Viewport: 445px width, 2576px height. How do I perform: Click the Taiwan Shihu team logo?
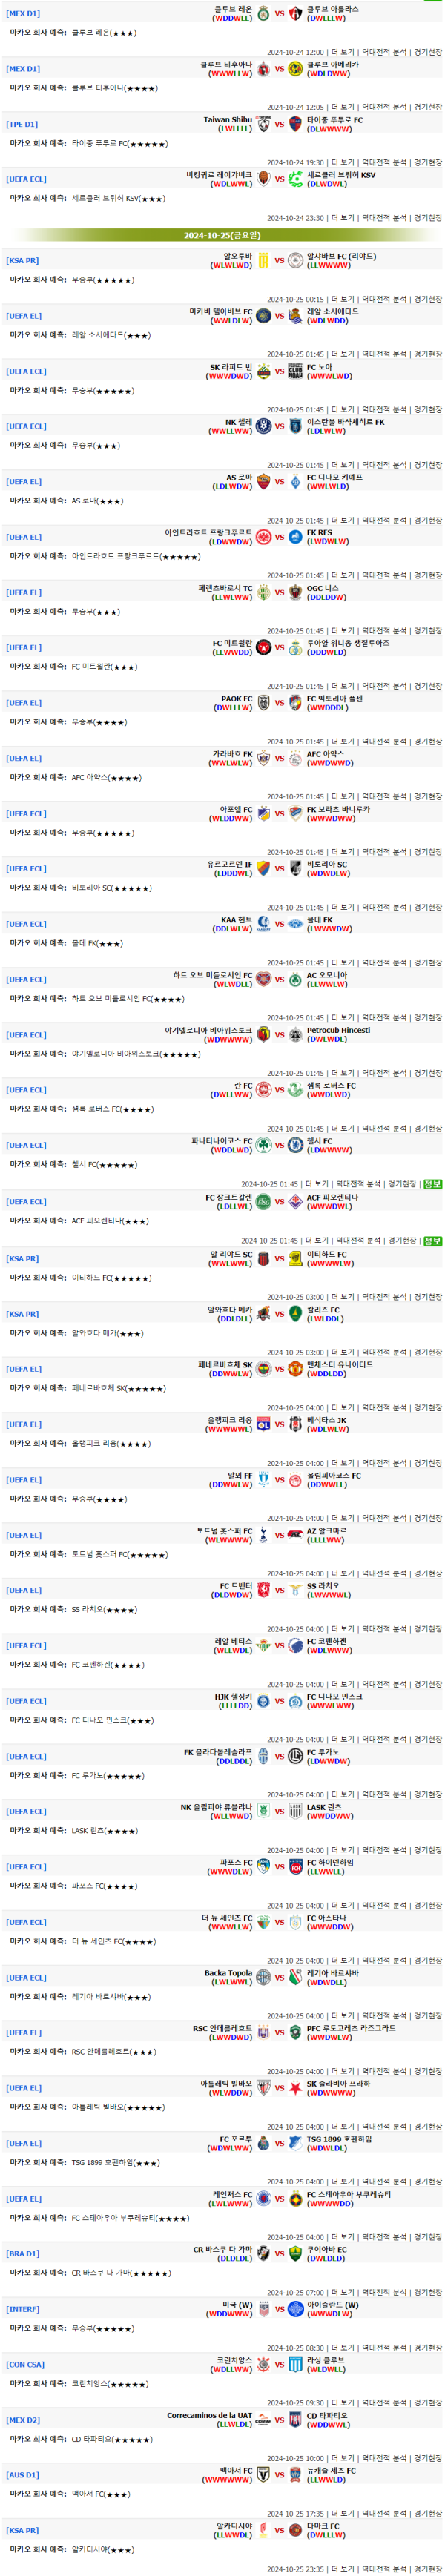[264, 124]
